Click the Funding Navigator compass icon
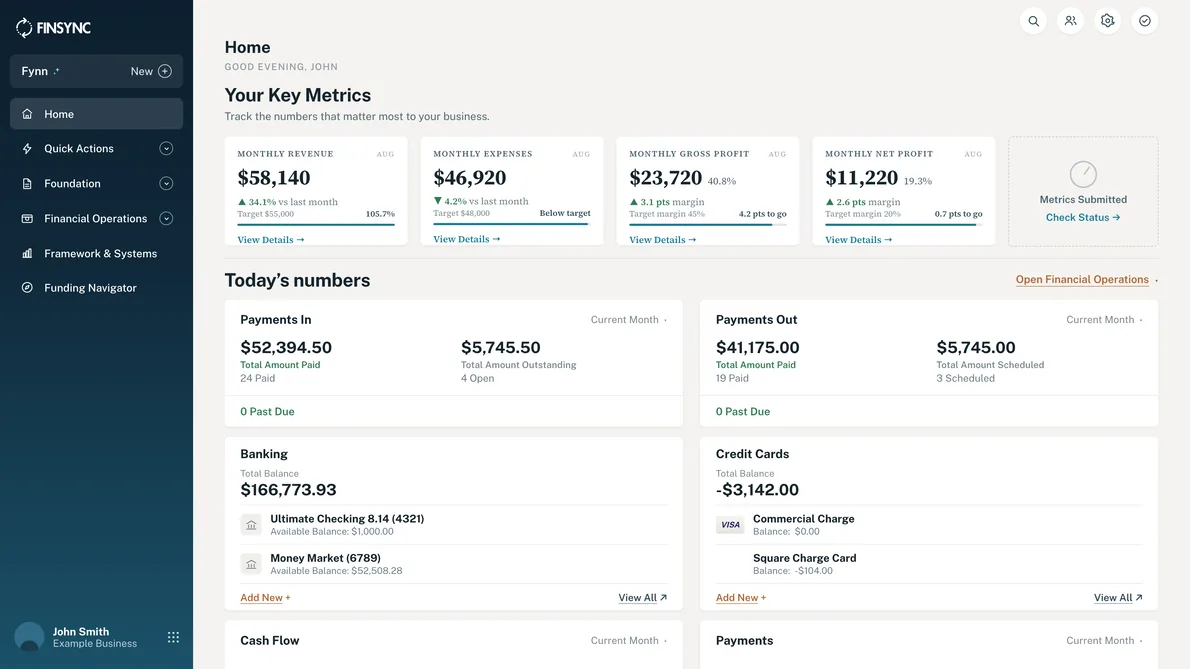 (x=27, y=287)
